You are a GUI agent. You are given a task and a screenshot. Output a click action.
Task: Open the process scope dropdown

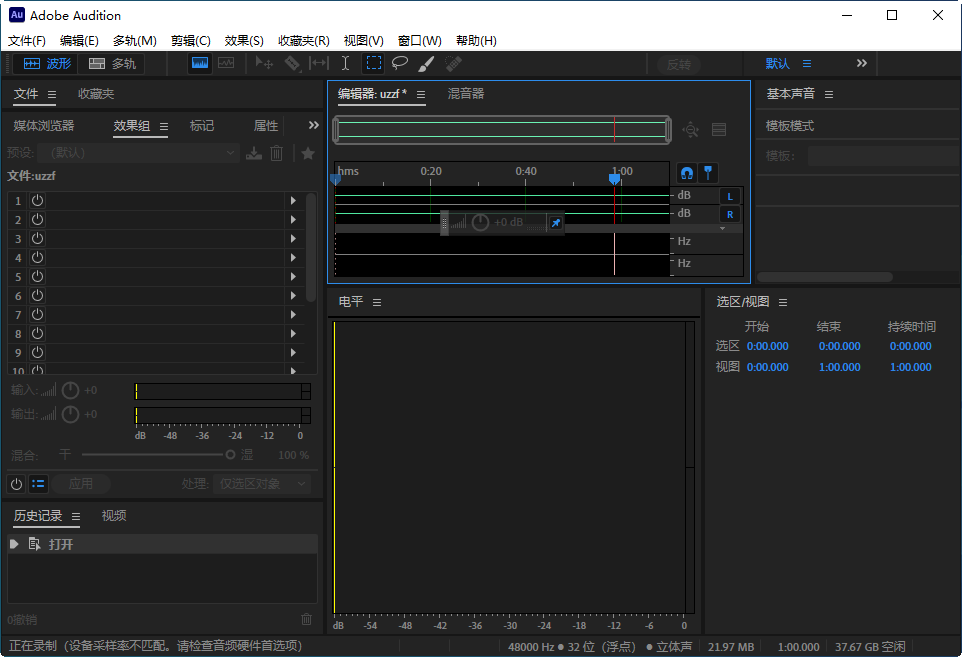[262, 484]
